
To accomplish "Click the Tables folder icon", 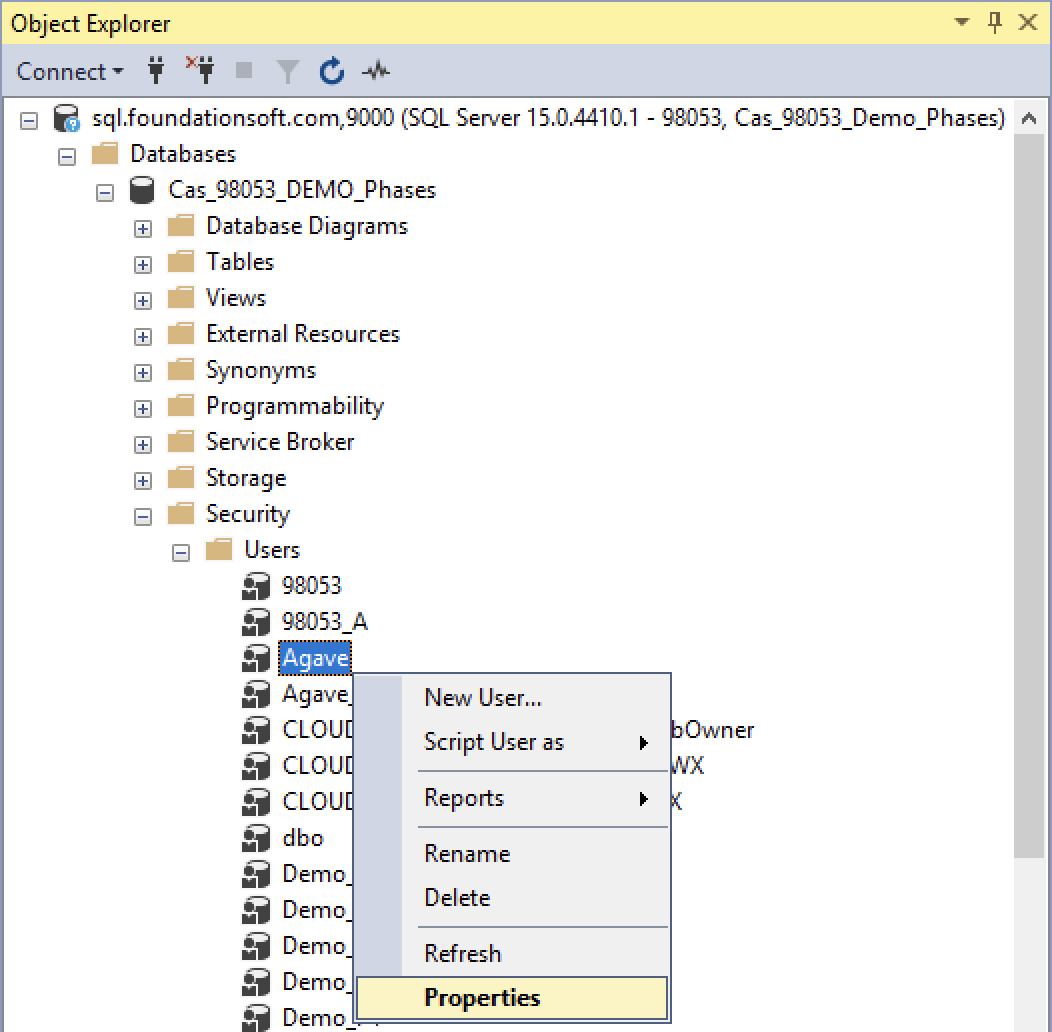I will click(180, 261).
